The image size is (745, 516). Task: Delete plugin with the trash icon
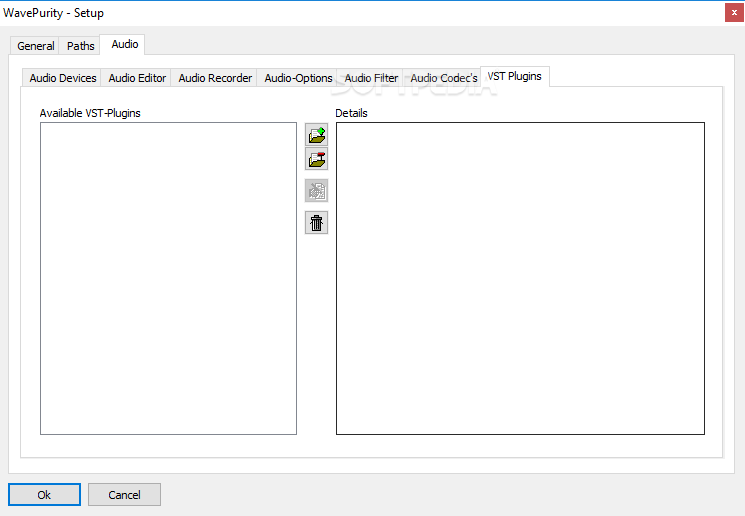[316, 222]
